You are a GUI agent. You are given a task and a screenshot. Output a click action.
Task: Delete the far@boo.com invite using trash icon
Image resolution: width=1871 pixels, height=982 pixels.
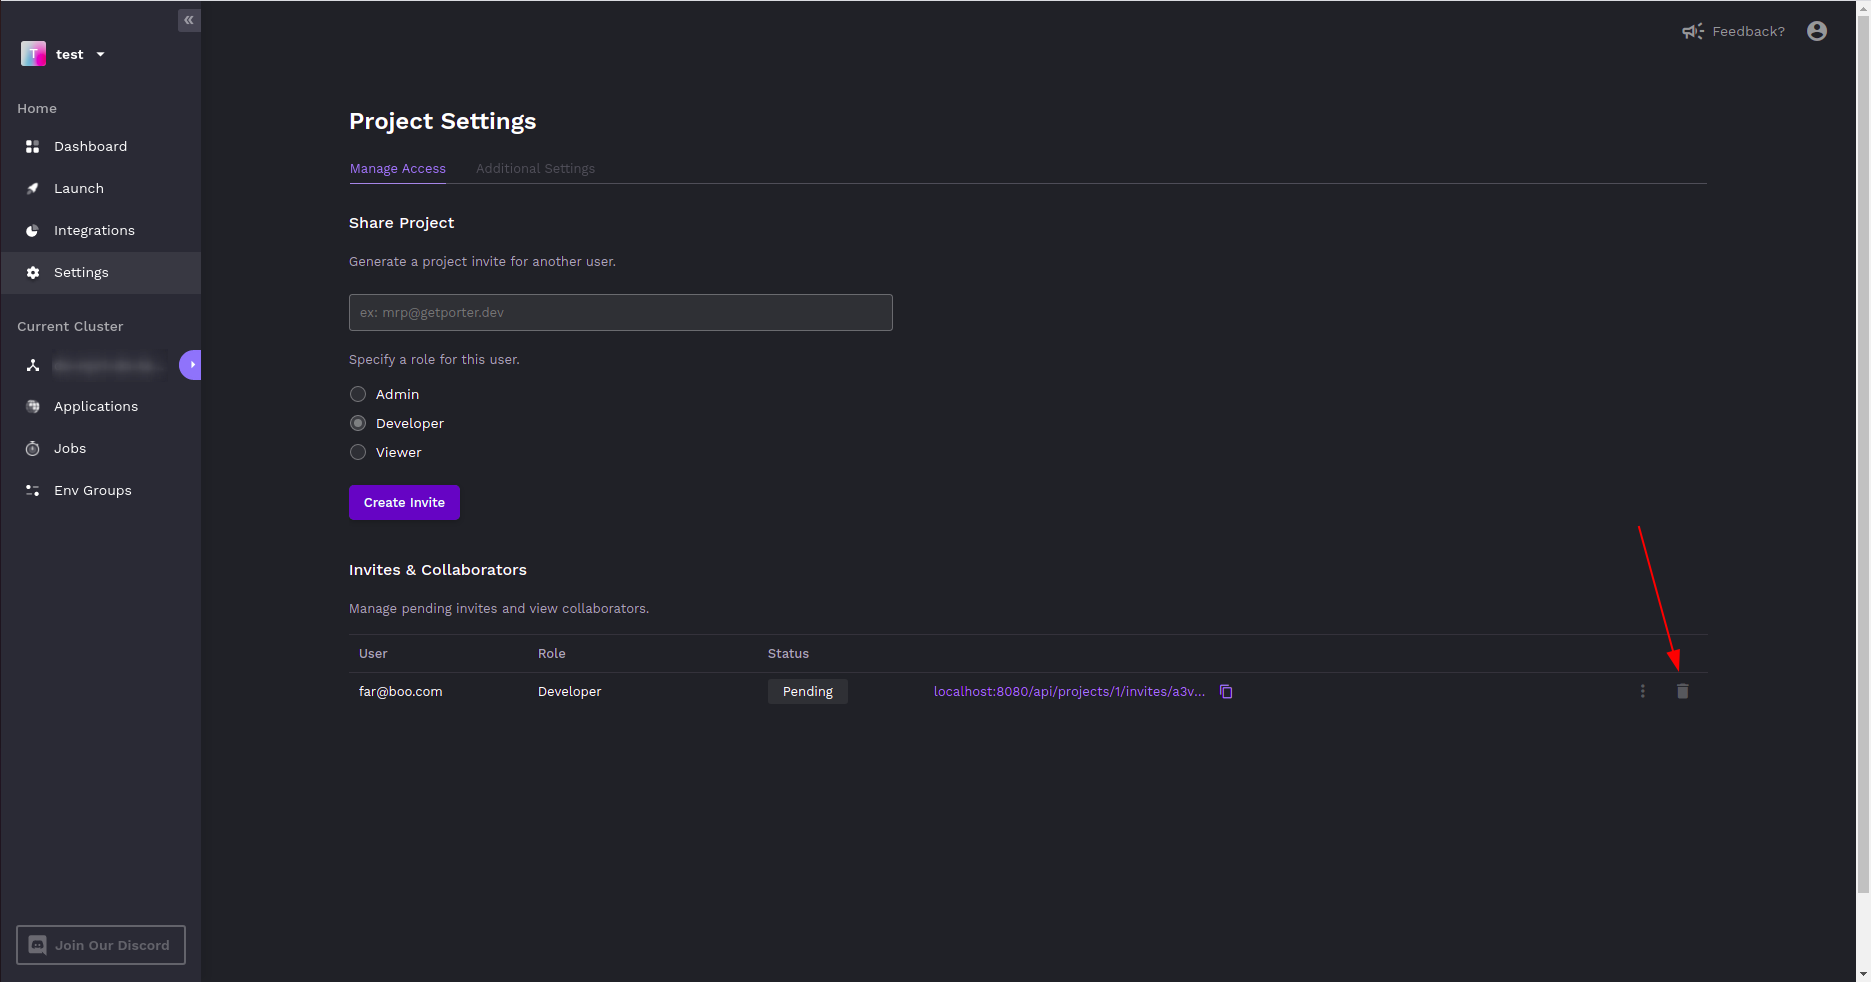coord(1682,692)
